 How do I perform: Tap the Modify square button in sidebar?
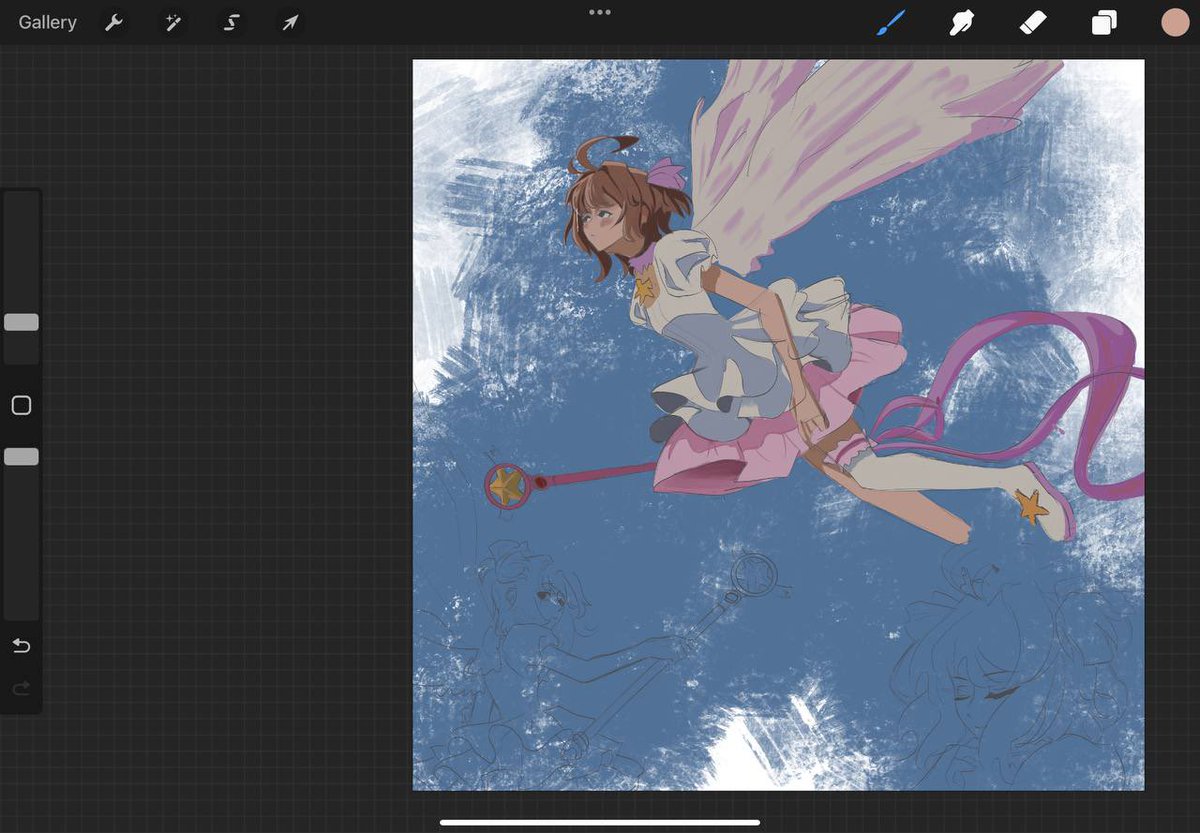tap(21, 405)
